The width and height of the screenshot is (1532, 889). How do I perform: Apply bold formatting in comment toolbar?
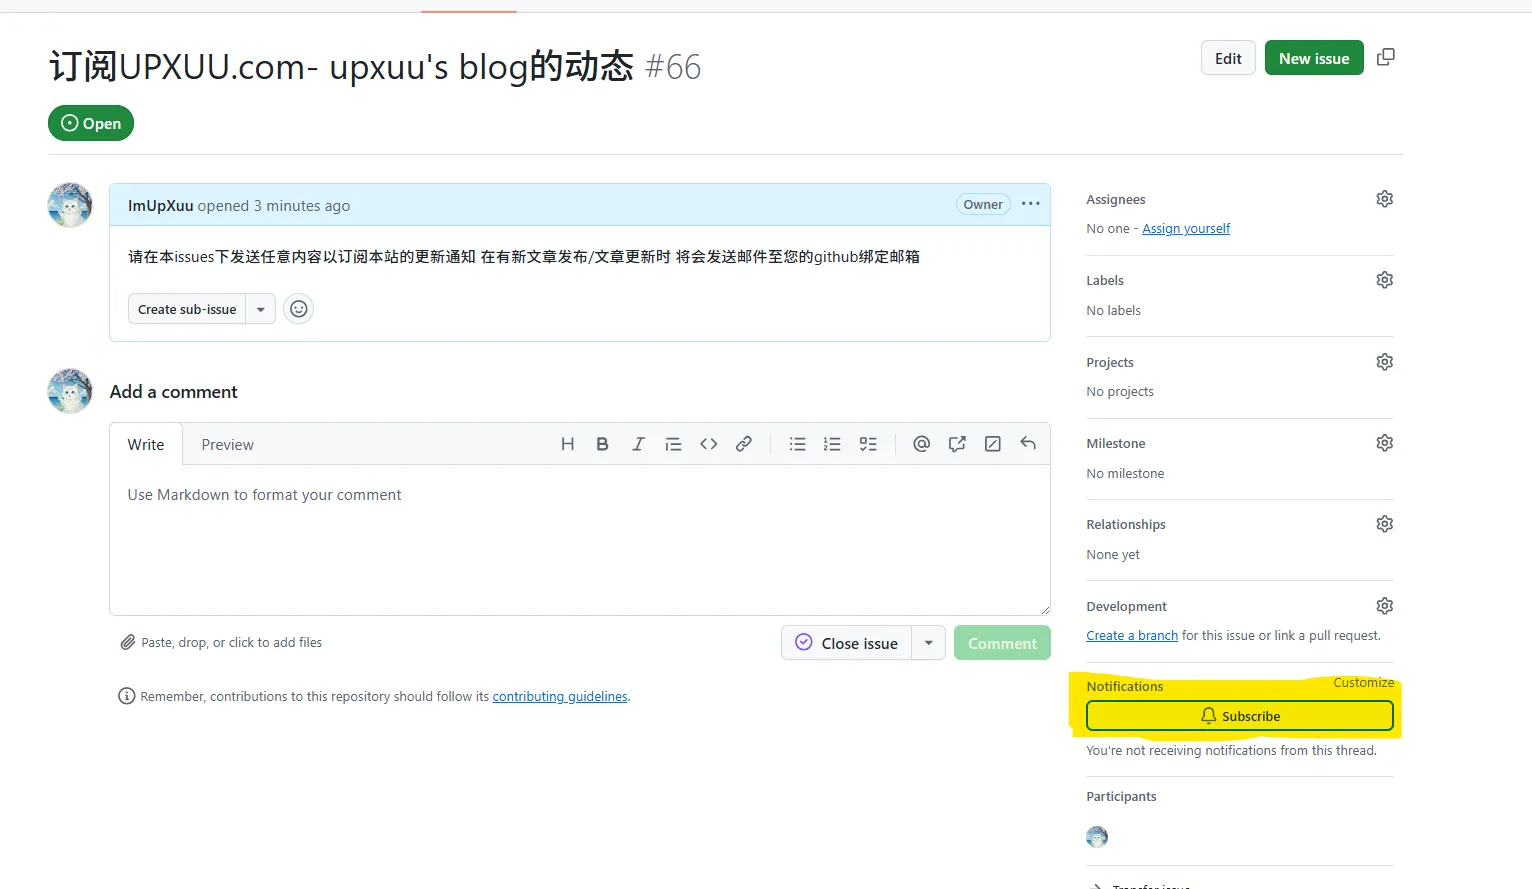(x=602, y=444)
